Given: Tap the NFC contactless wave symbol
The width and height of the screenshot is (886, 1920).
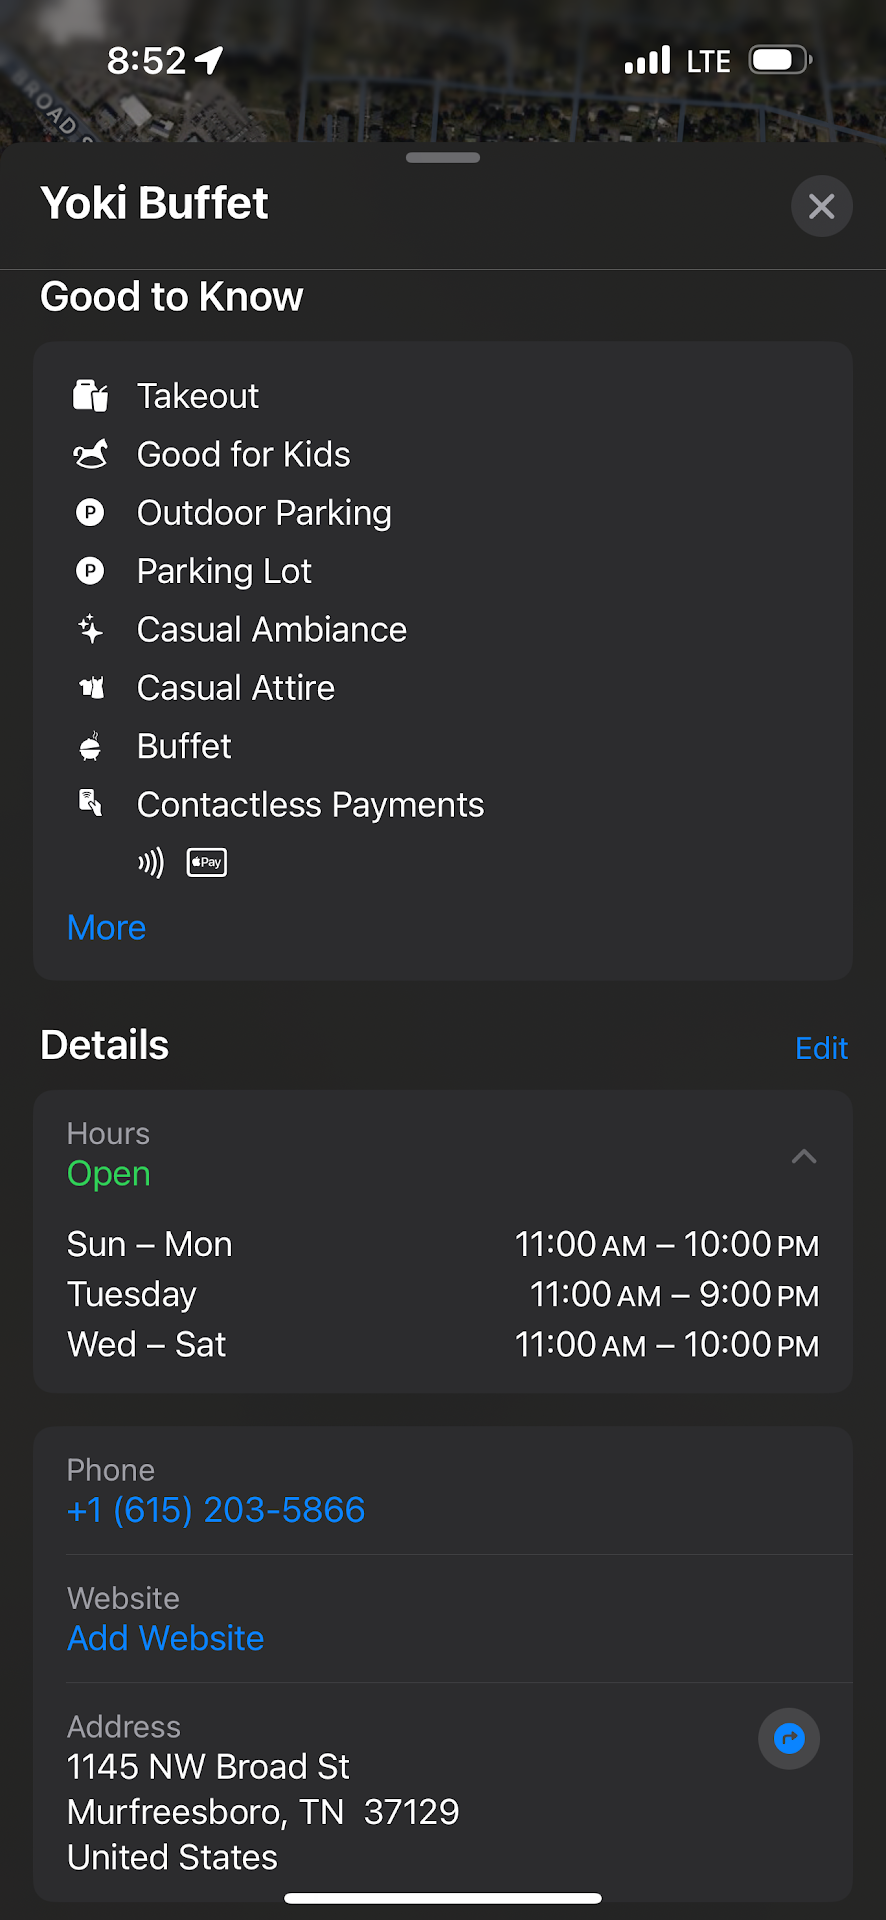Looking at the screenshot, I should click(151, 862).
